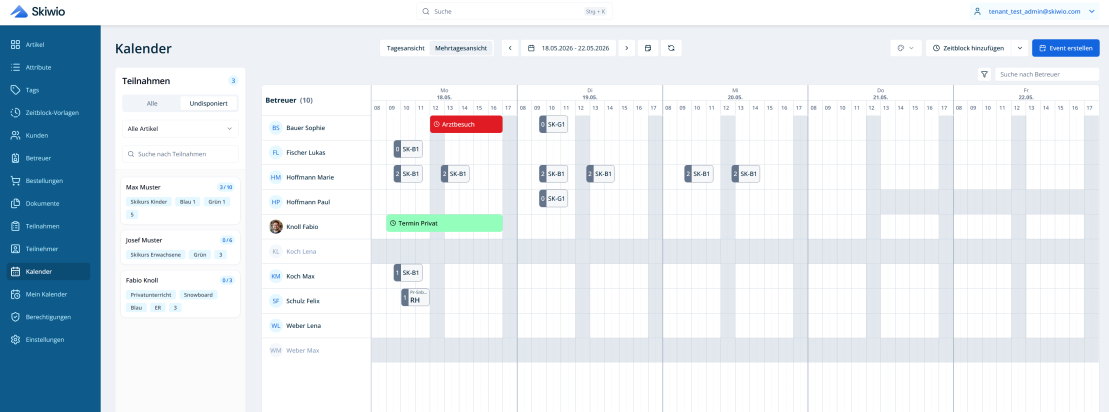This screenshot has width=1109, height=412.
Task: Click Weber Lena in Betreuer list
Action: coord(304,326)
